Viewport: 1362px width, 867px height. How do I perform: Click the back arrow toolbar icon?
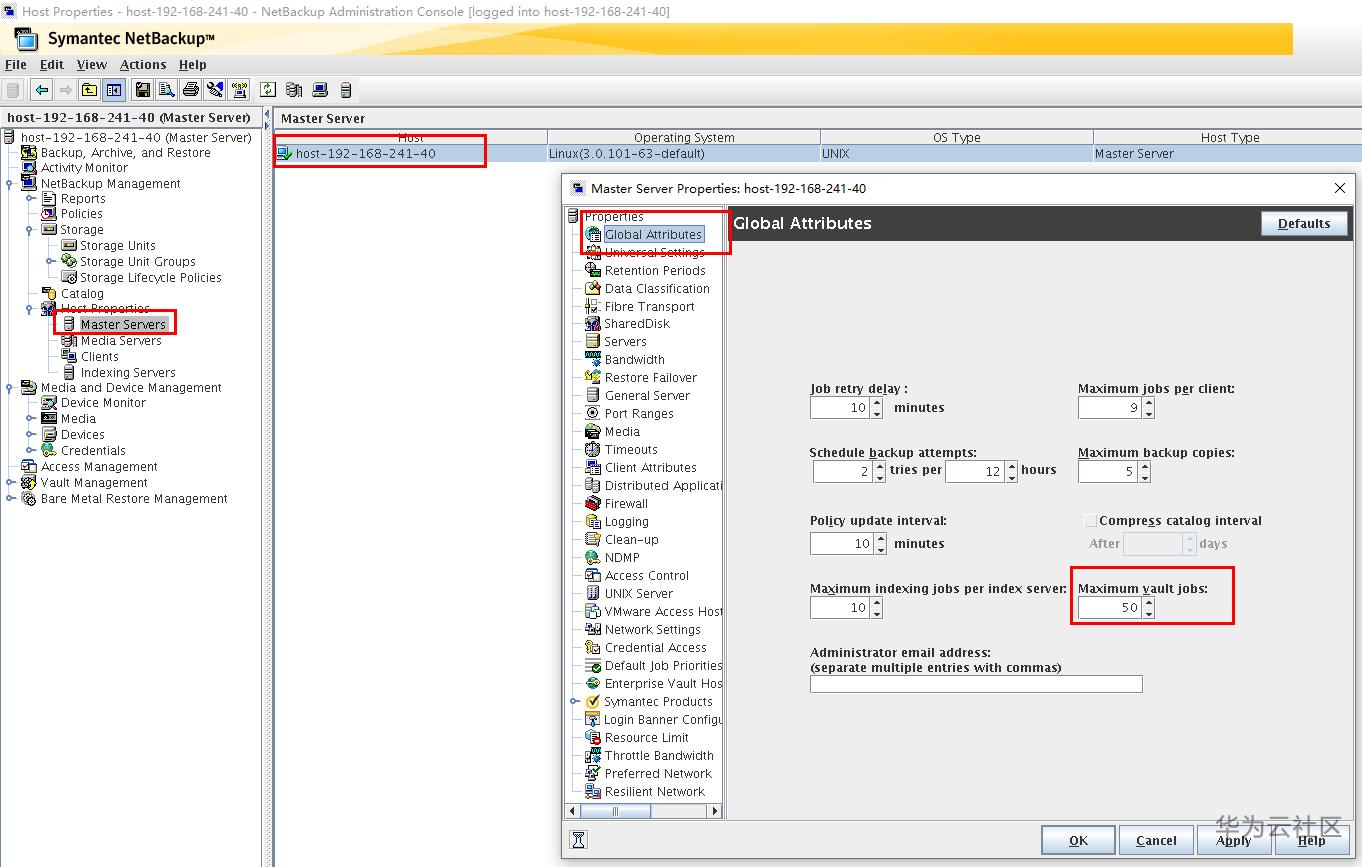tap(41, 90)
